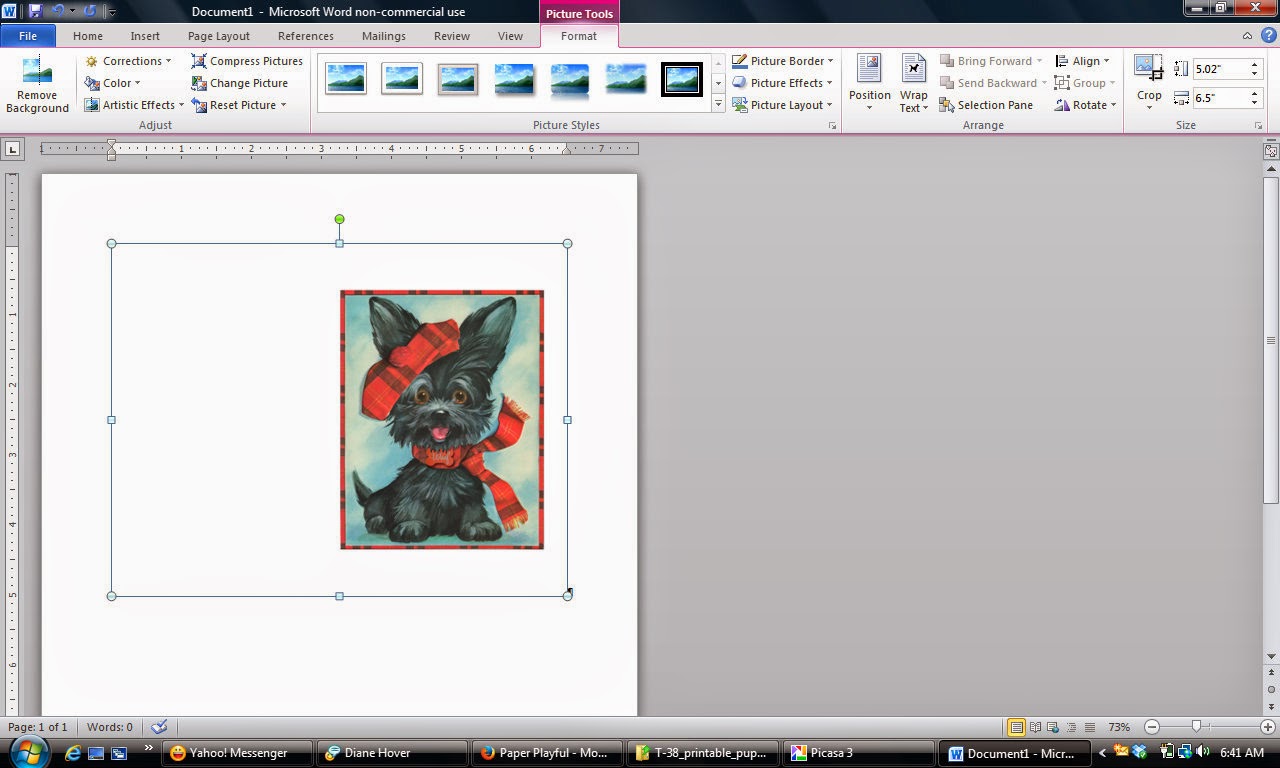Switch to the Review tab
This screenshot has width=1280, height=768.
pyautogui.click(x=452, y=36)
